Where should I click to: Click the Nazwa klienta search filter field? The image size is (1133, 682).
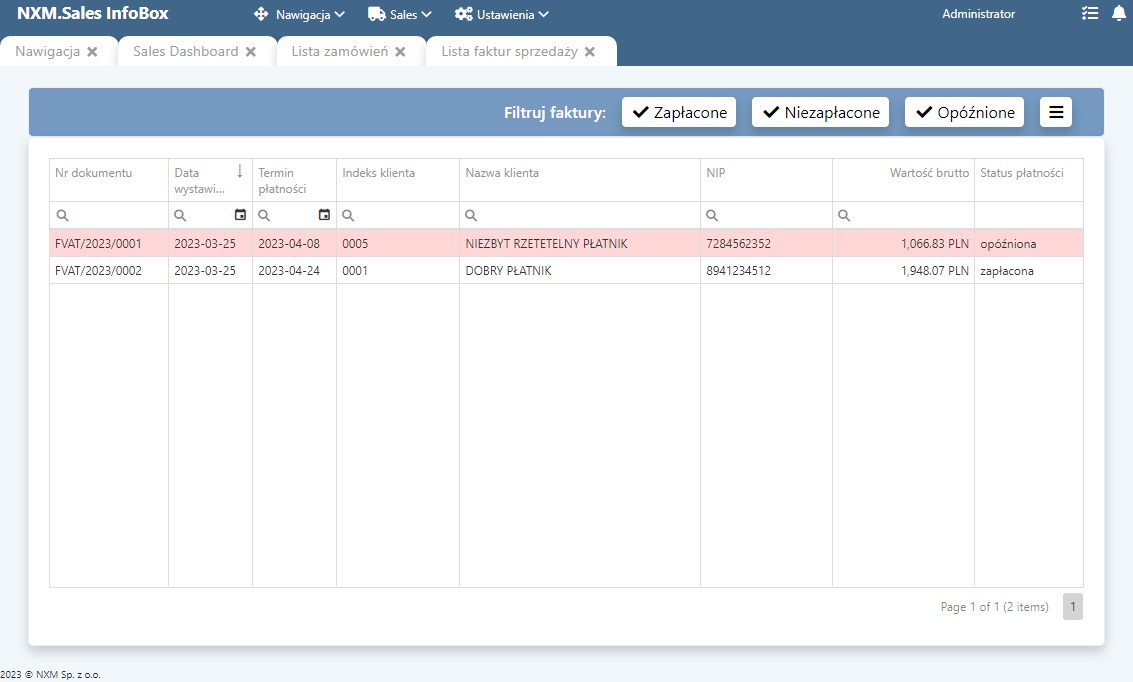click(585, 215)
